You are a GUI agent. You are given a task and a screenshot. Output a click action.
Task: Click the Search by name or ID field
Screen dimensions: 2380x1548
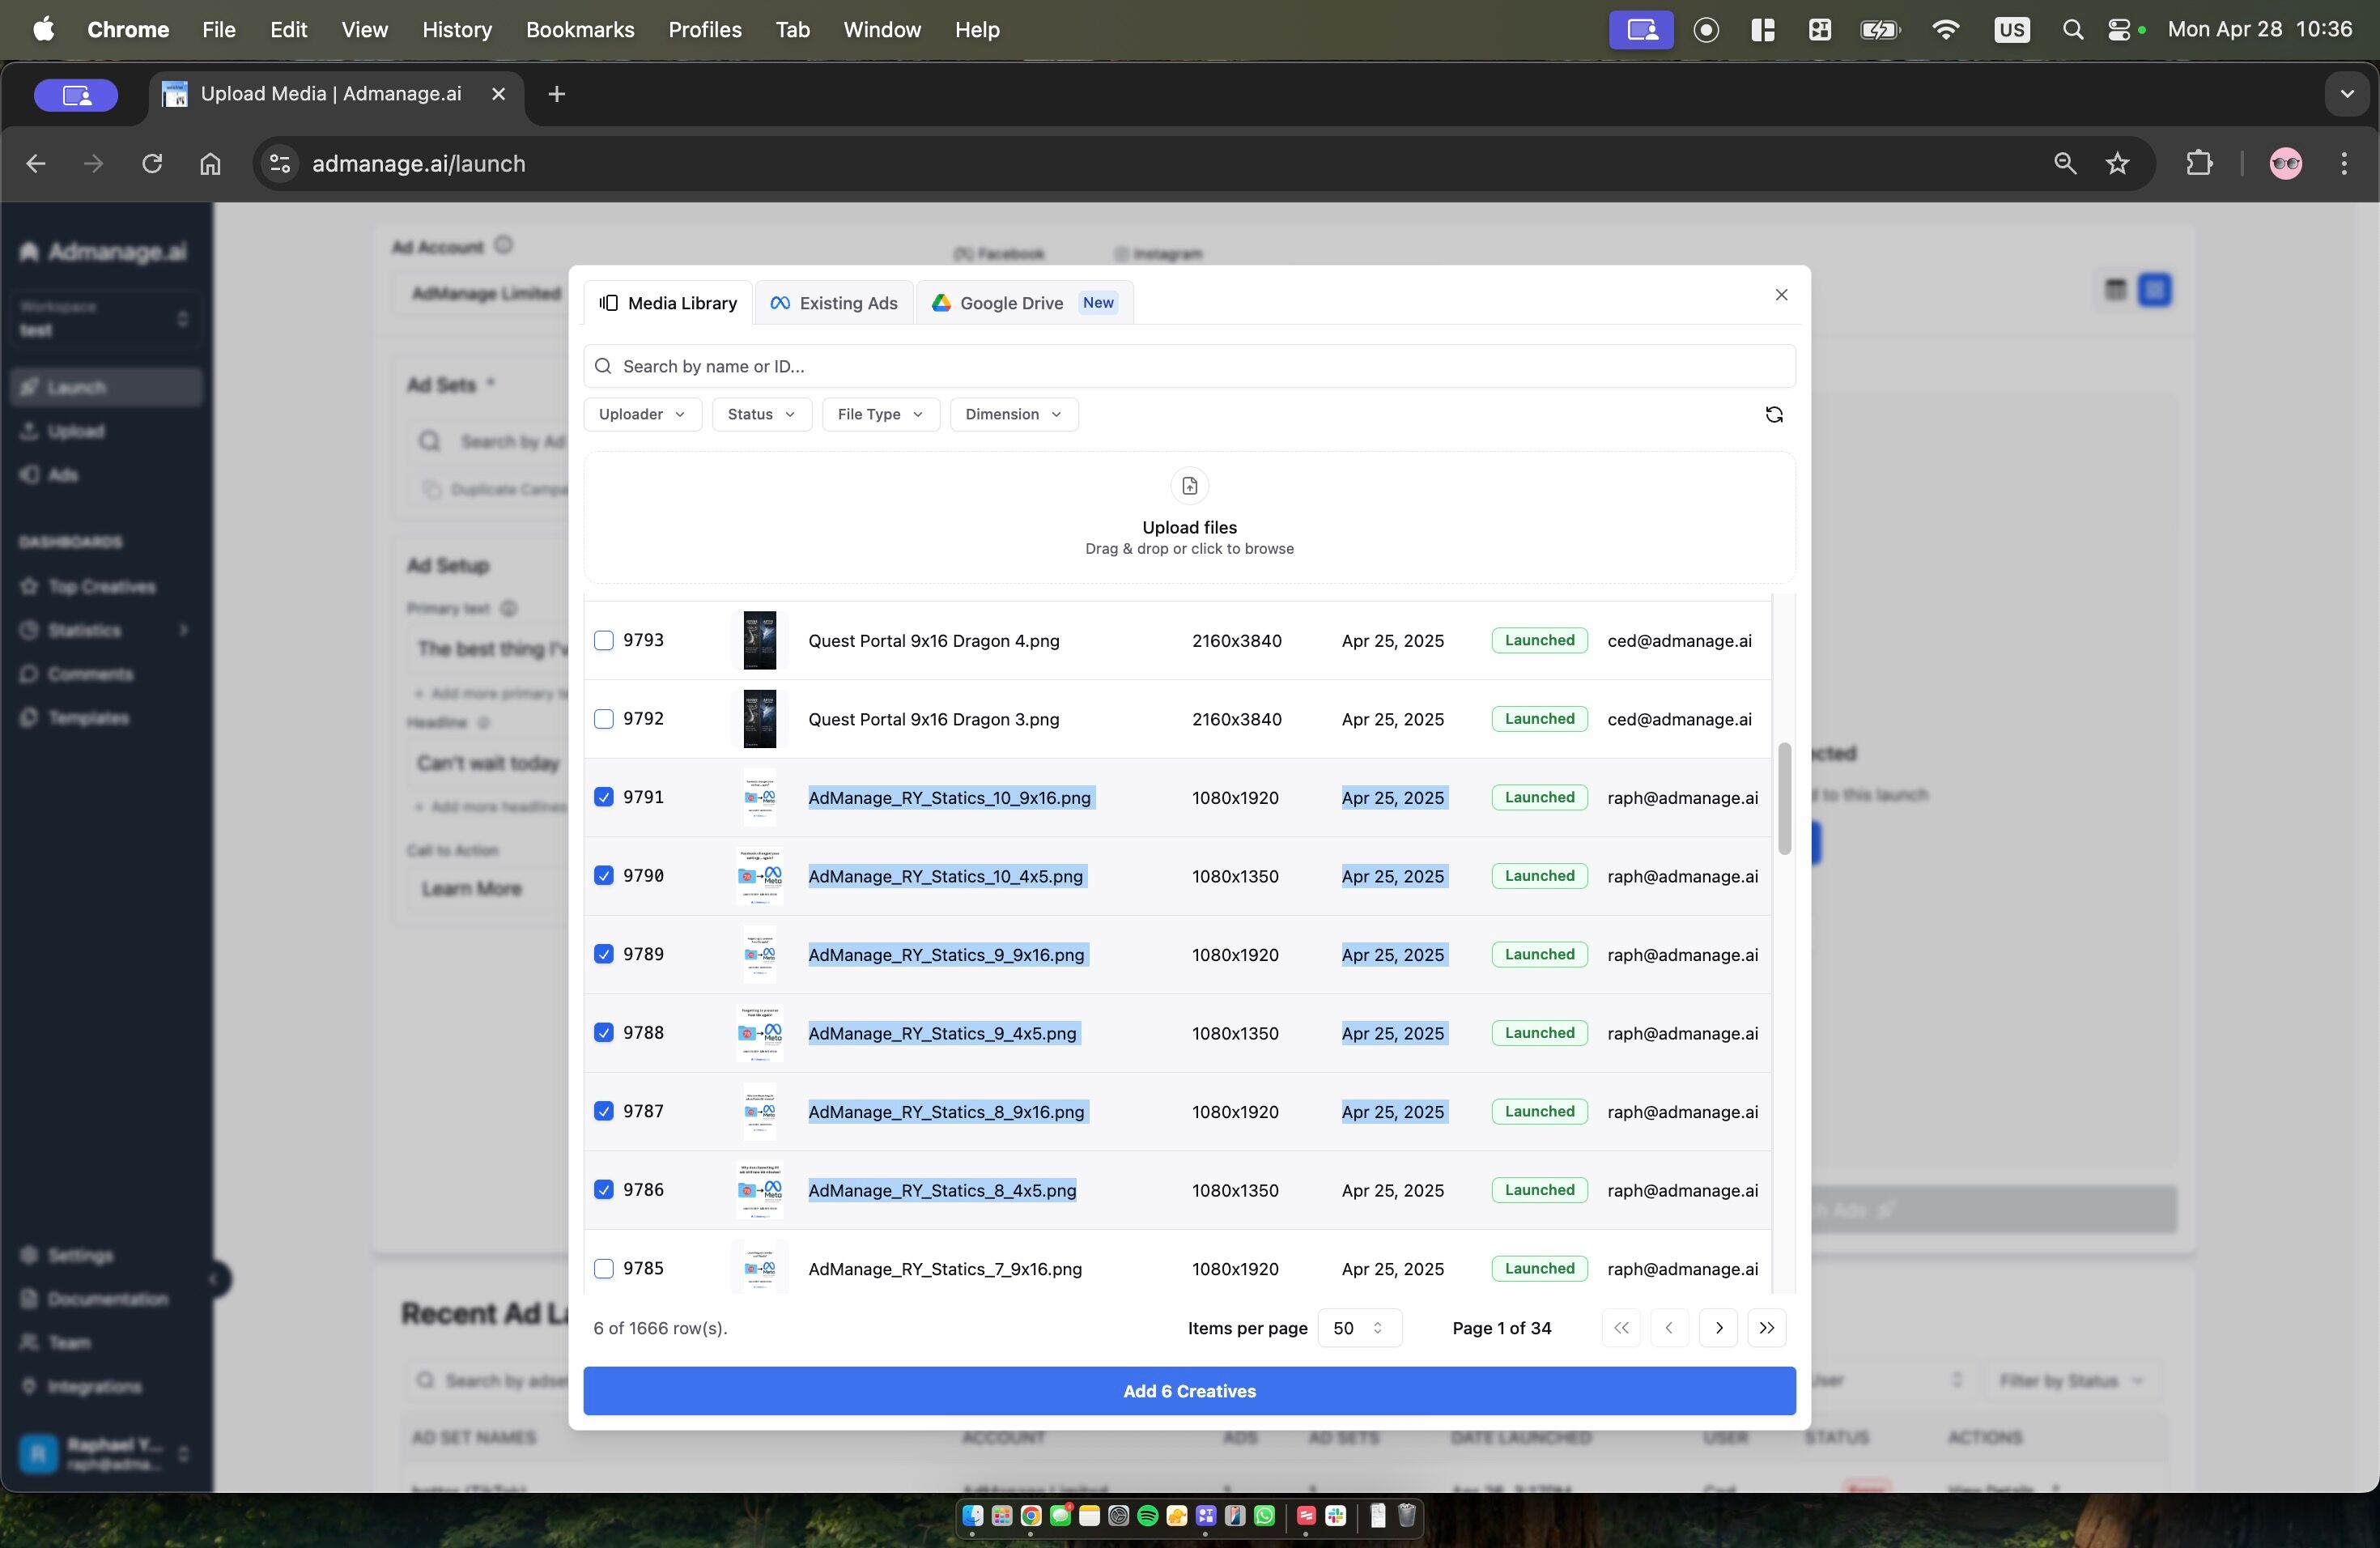1189,366
